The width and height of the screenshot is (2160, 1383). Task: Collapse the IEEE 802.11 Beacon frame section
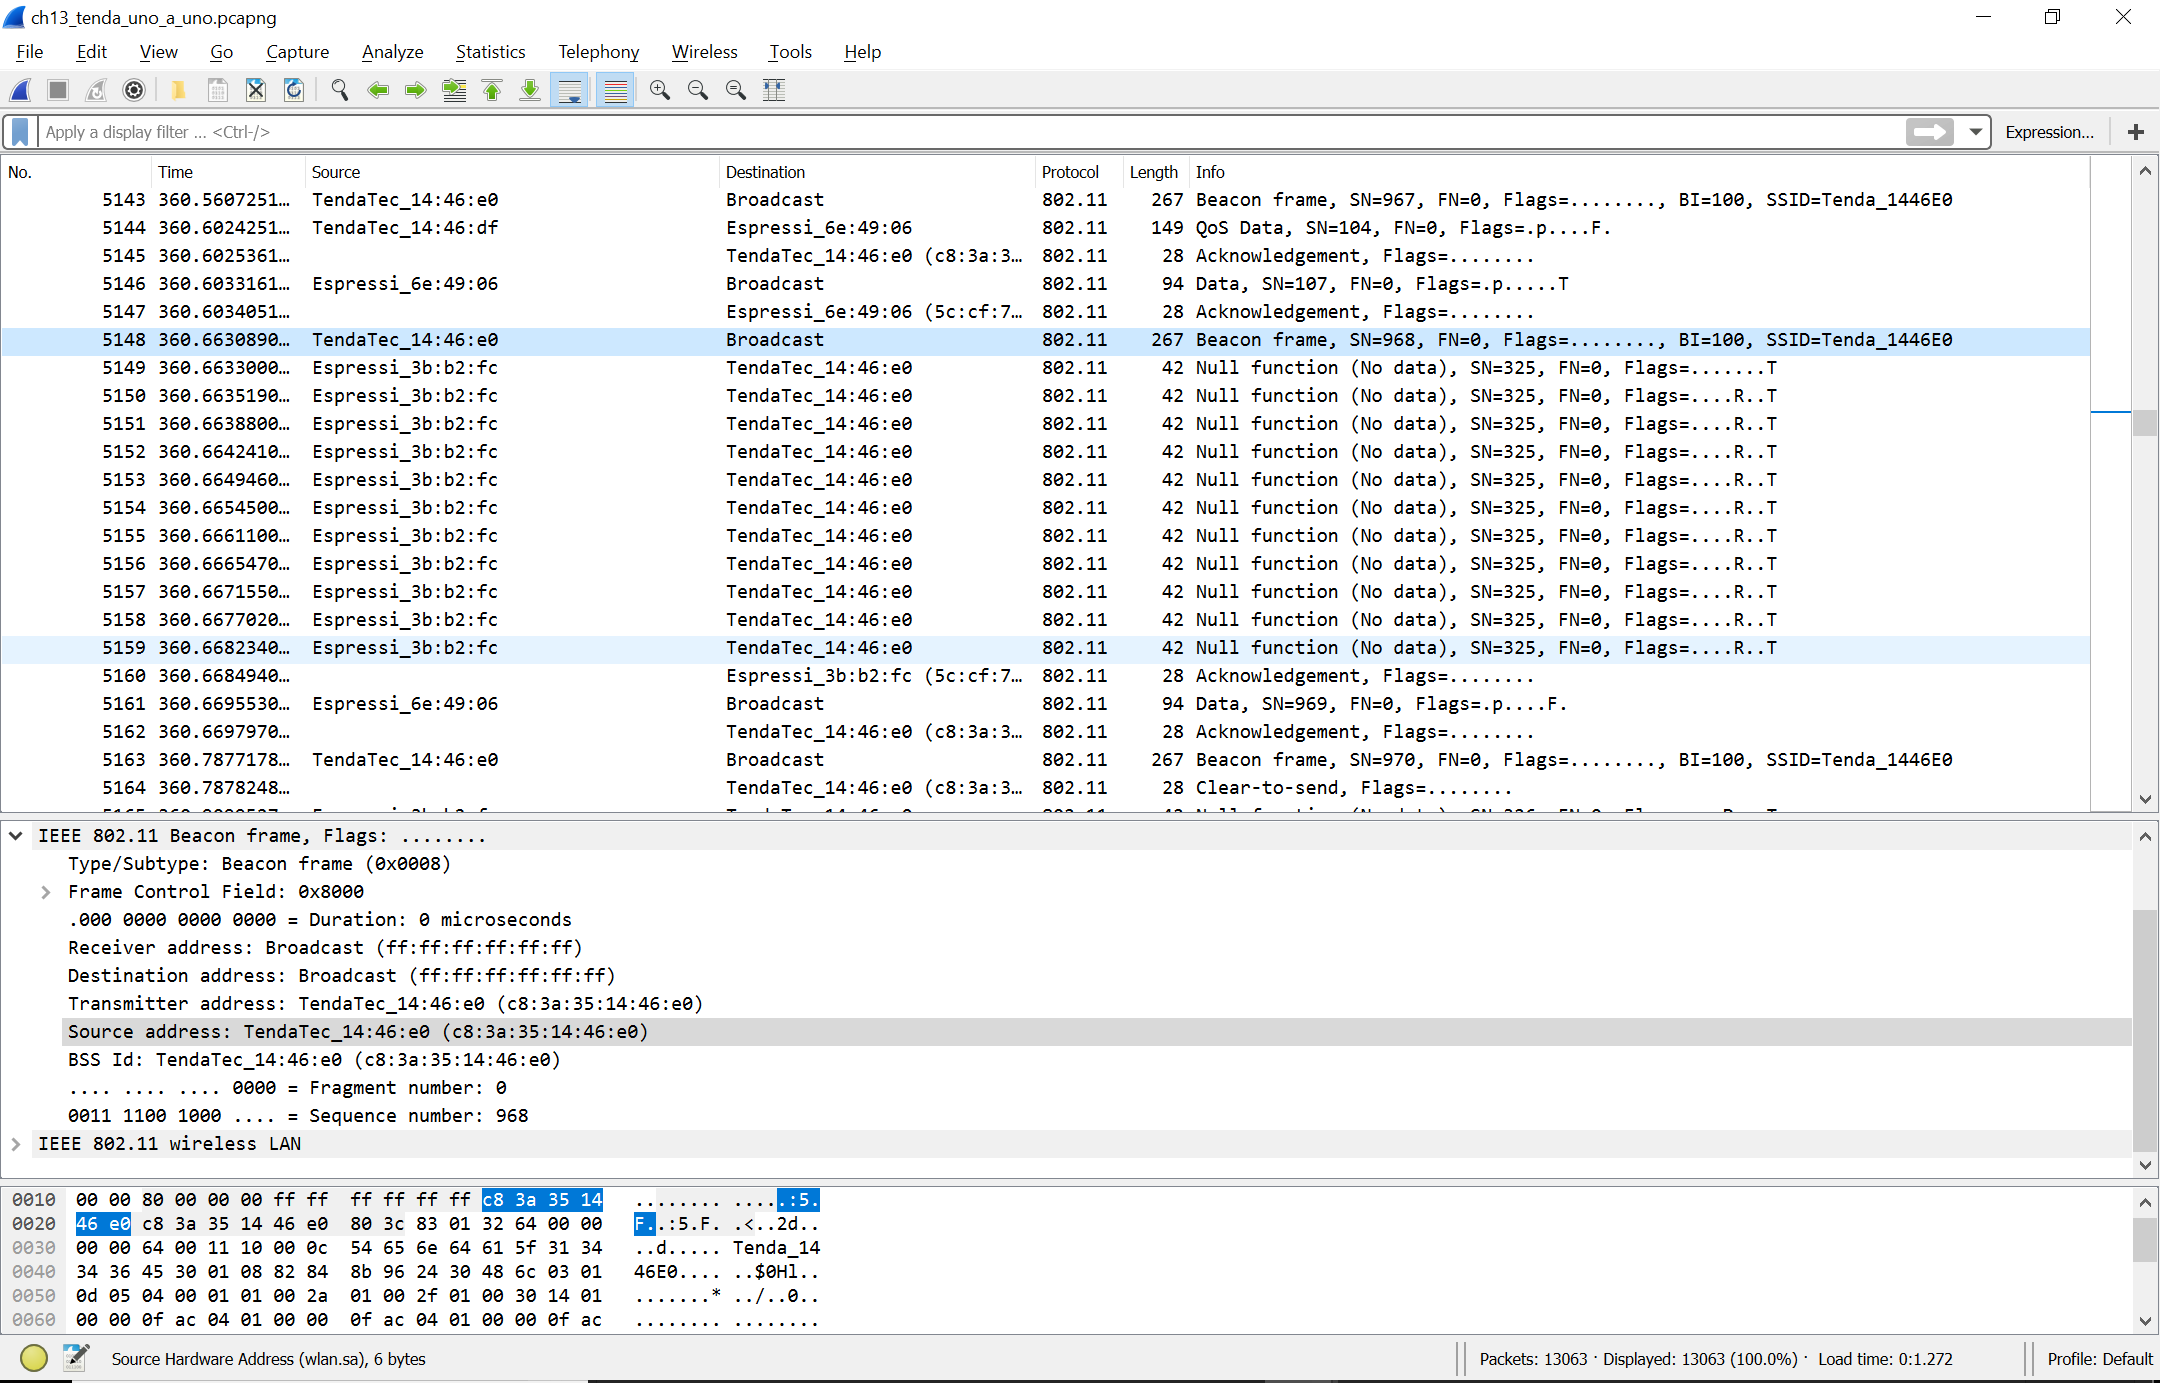pos(15,835)
